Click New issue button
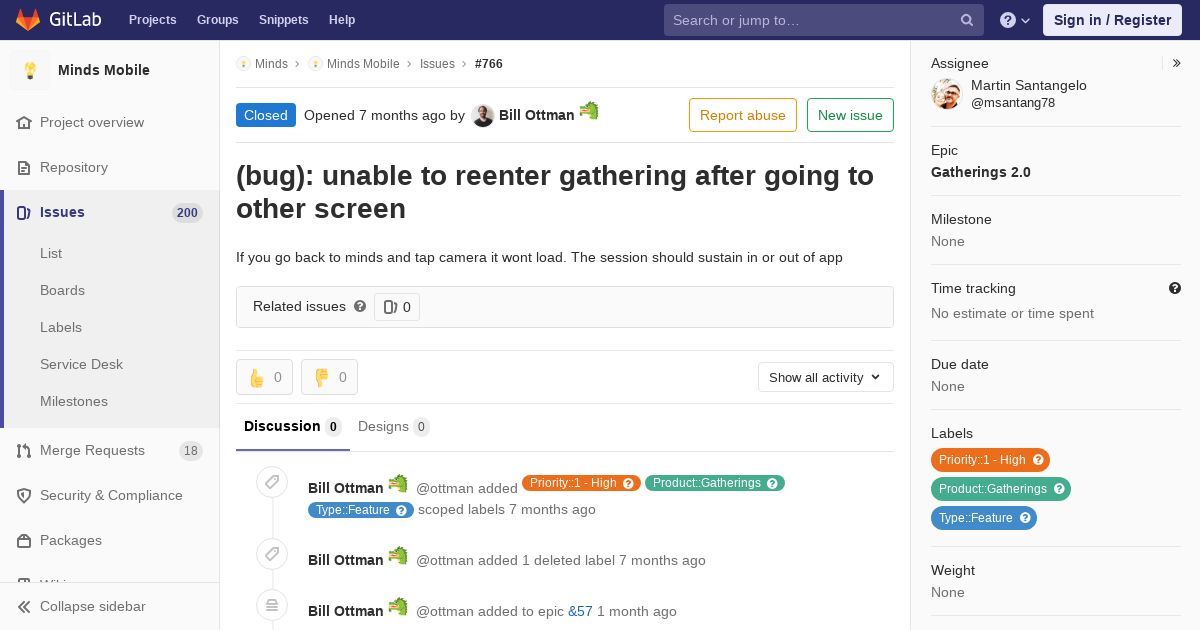Image resolution: width=1200 pixels, height=630 pixels. point(850,115)
